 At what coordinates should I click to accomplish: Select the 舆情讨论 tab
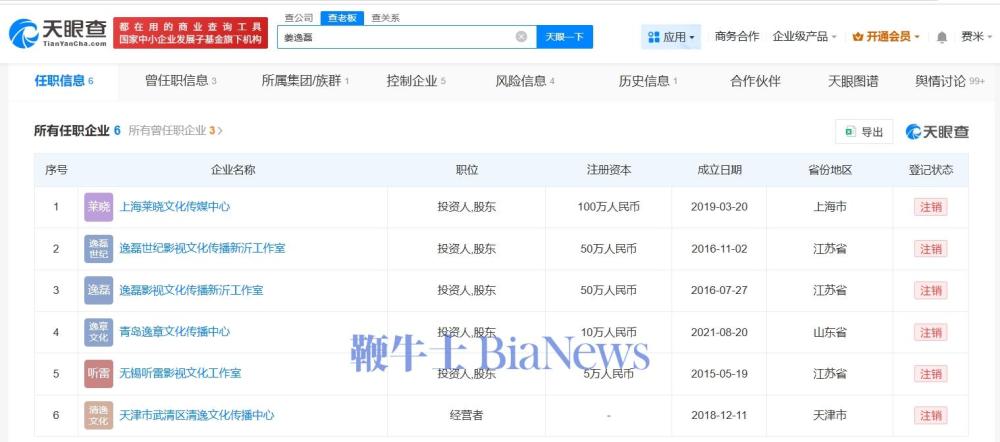[950, 81]
